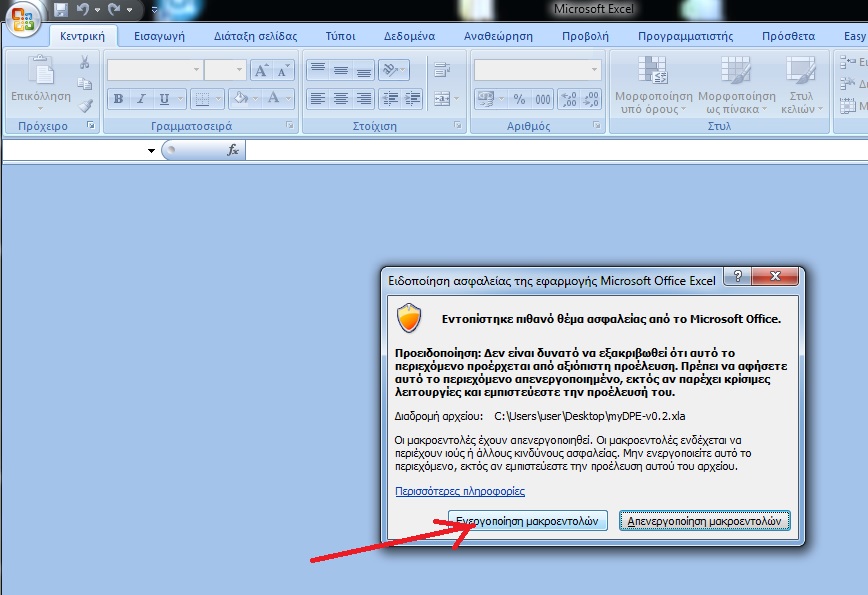Expand the number format combo box

pos(595,70)
